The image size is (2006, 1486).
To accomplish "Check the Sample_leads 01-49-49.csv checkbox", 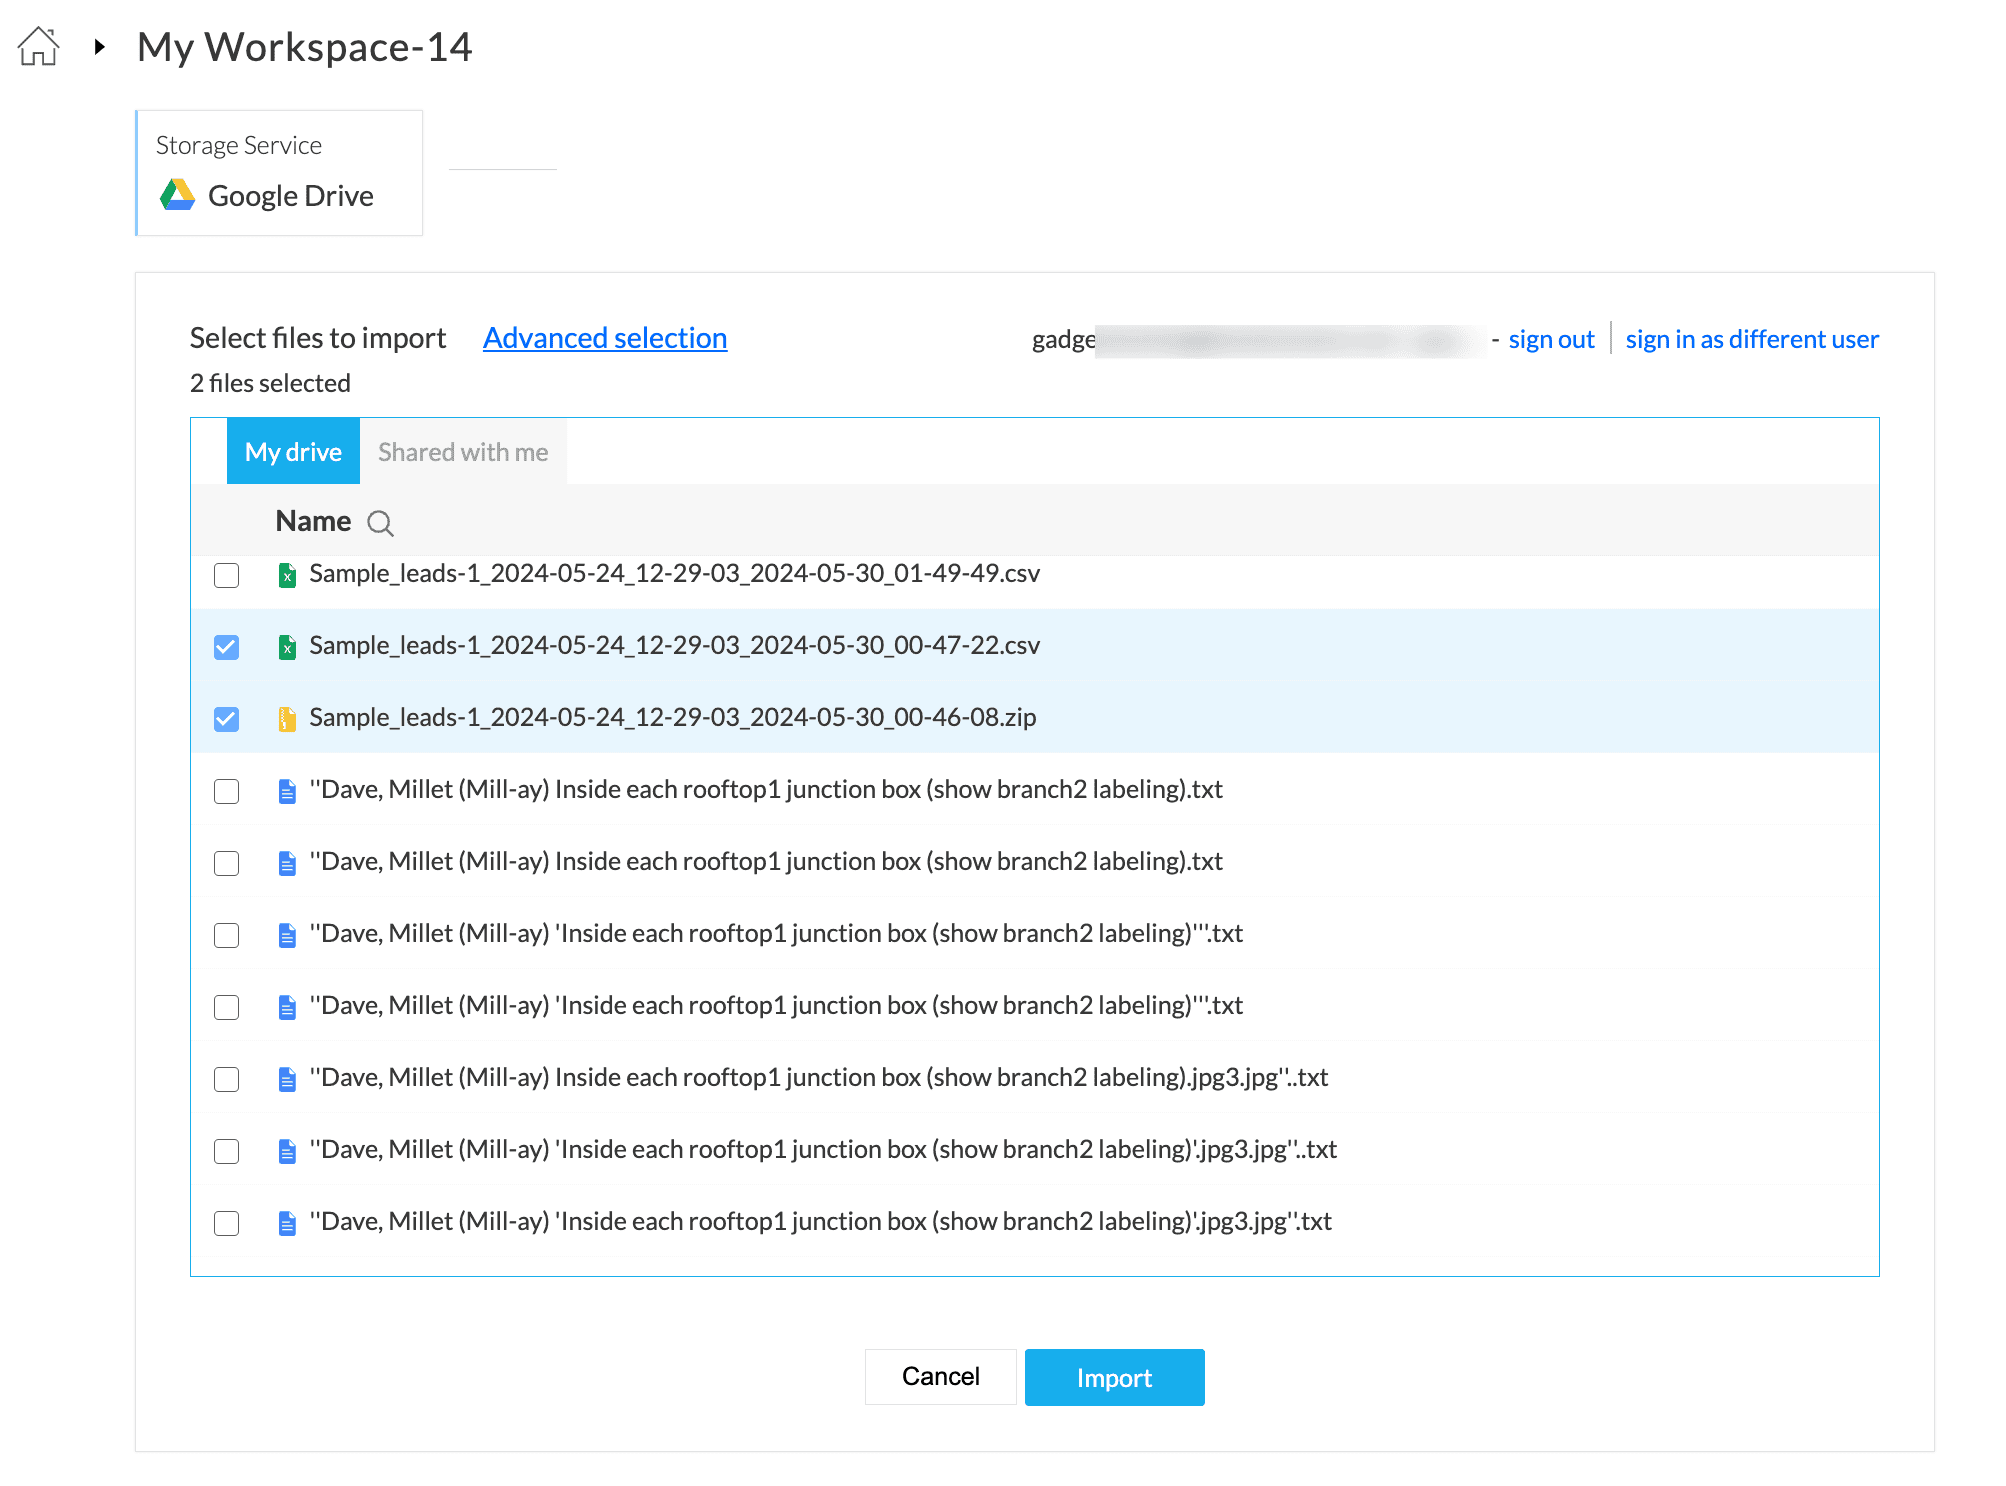I will [227, 575].
